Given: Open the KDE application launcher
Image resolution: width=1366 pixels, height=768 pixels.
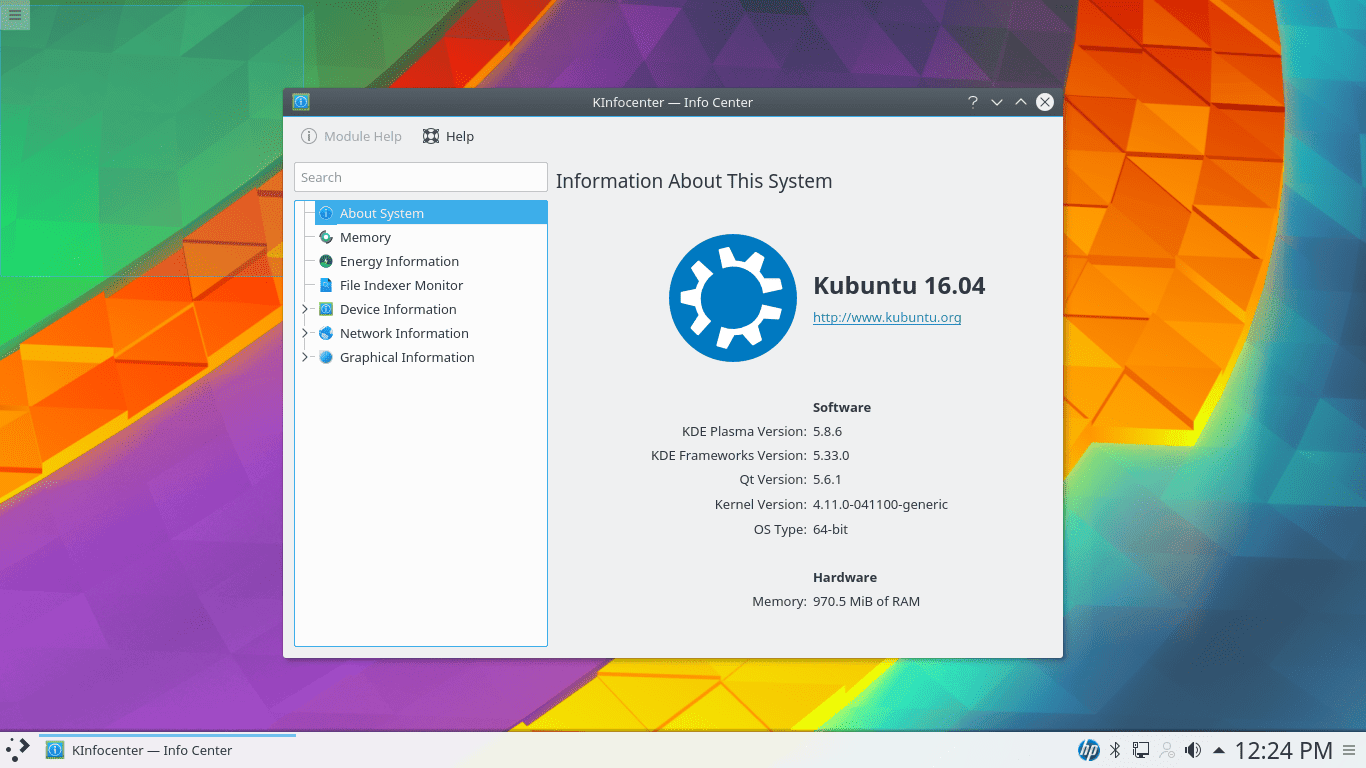Looking at the screenshot, I should tap(18, 750).
